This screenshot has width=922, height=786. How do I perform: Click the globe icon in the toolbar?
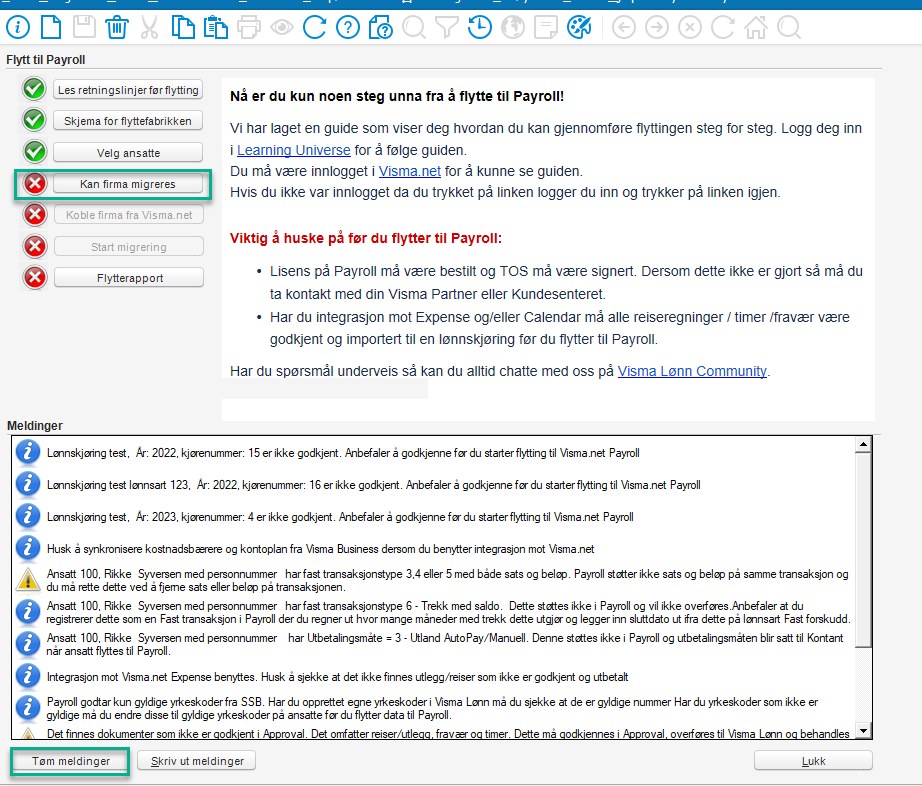click(x=513, y=27)
